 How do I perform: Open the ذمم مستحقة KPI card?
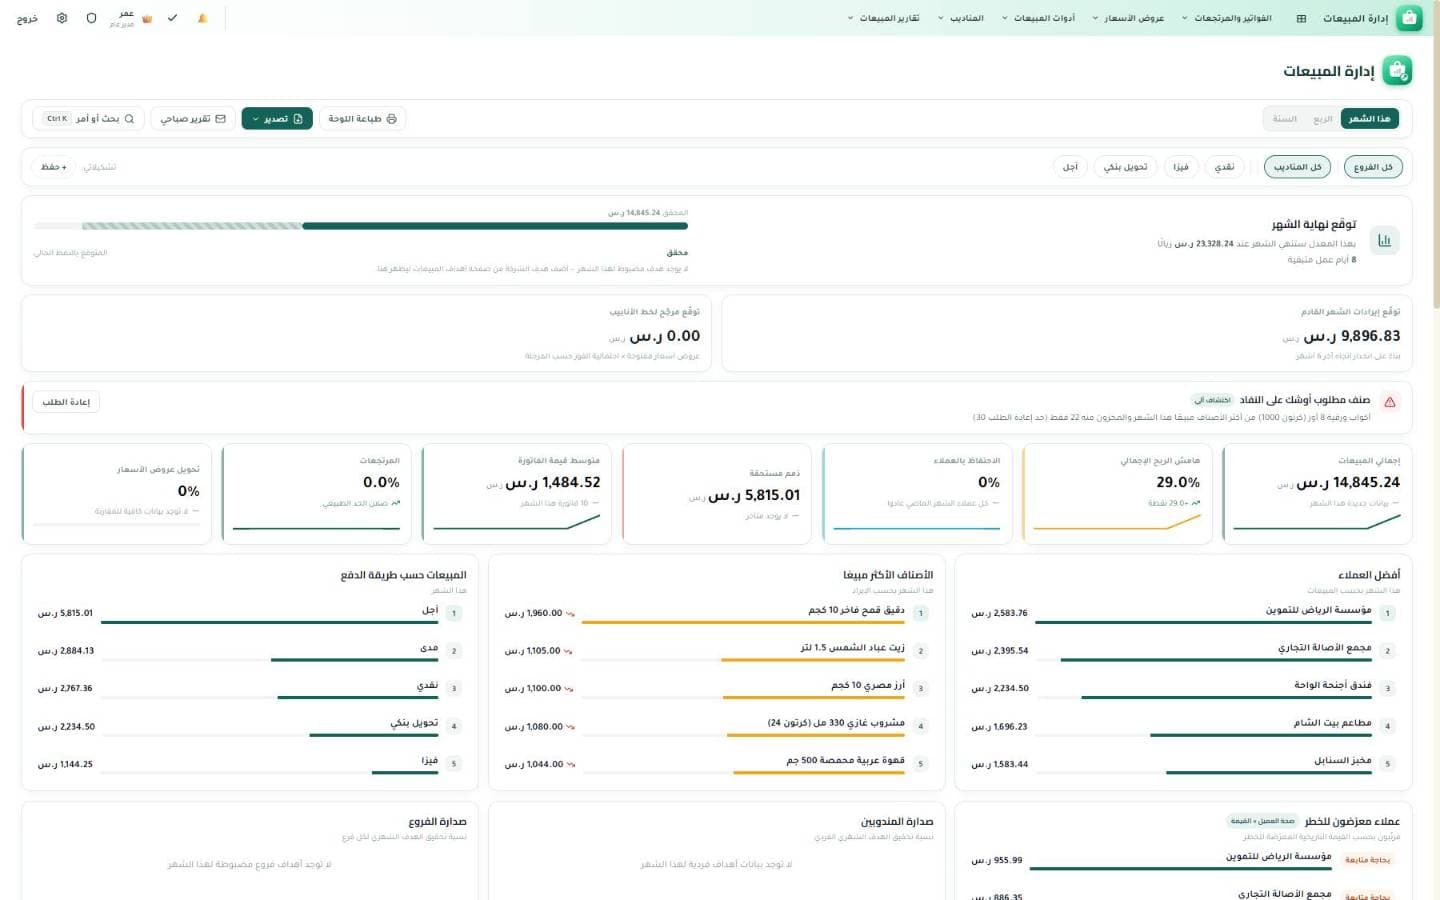click(717, 494)
